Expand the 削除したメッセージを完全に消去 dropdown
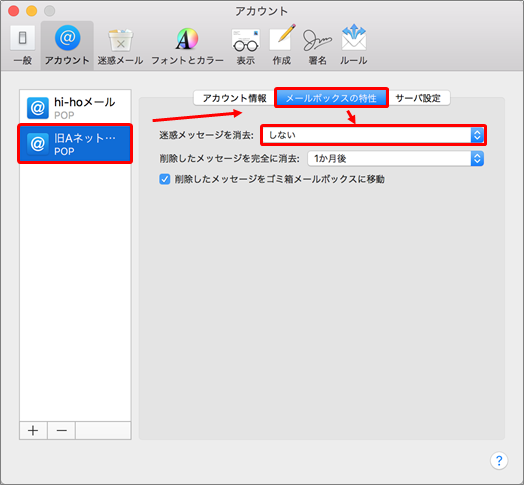The width and height of the screenshot is (524, 485). coord(396,158)
